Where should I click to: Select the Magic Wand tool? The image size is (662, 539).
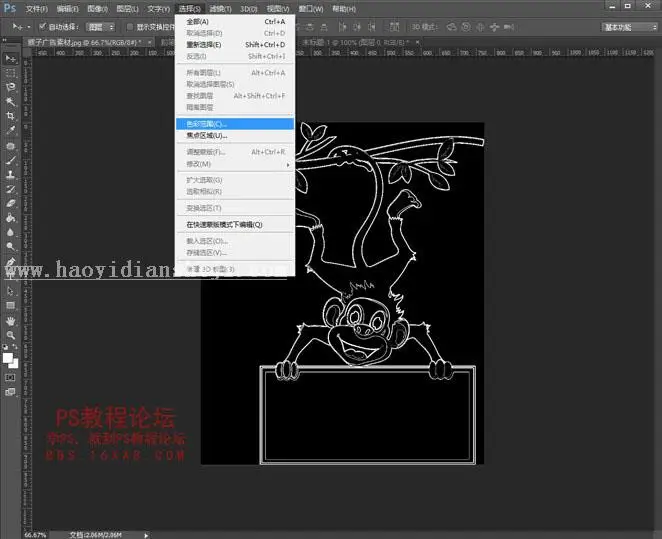pos(11,101)
